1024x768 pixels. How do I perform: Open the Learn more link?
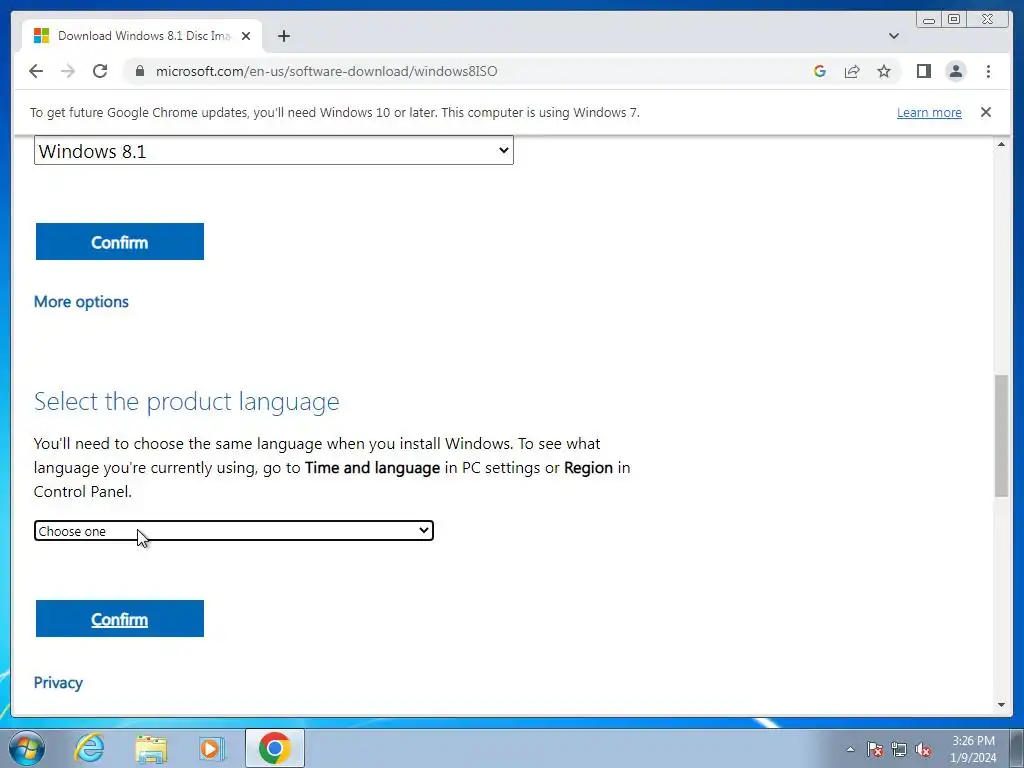929,112
